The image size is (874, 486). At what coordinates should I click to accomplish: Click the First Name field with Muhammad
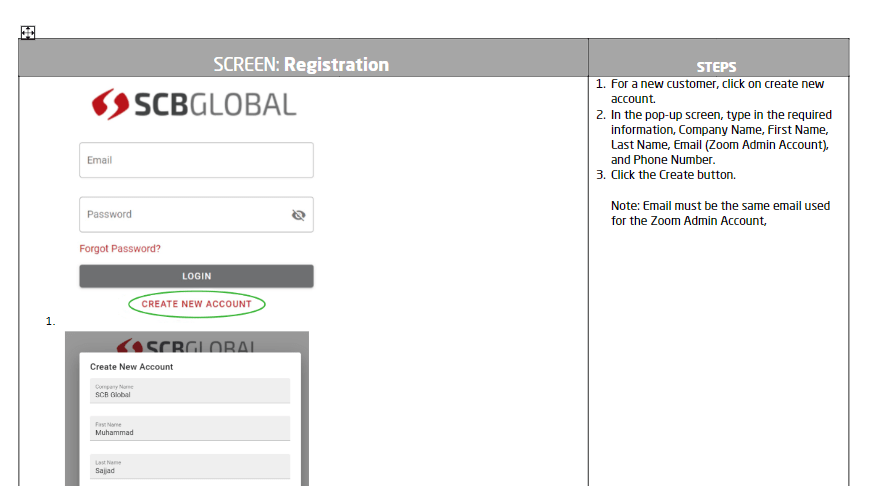pos(190,429)
